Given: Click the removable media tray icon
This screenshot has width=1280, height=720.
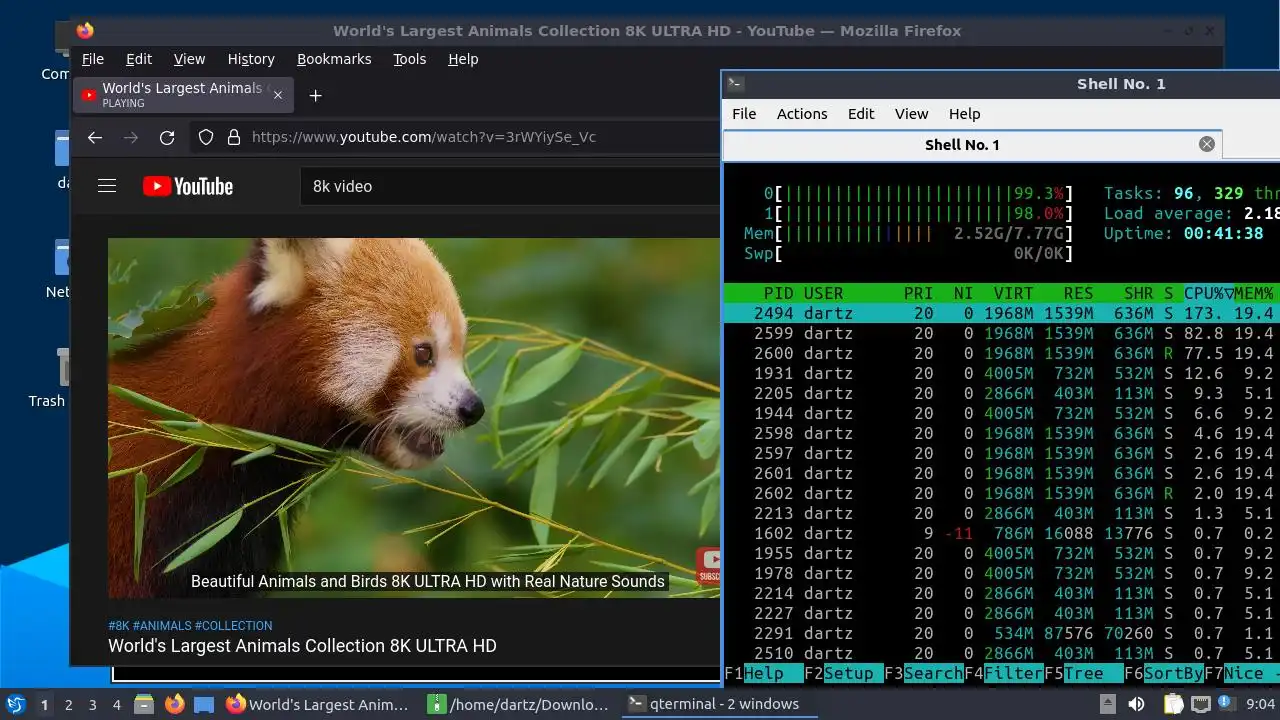Looking at the screenshot, I should pyautogui.click(x=1108, y=704).
